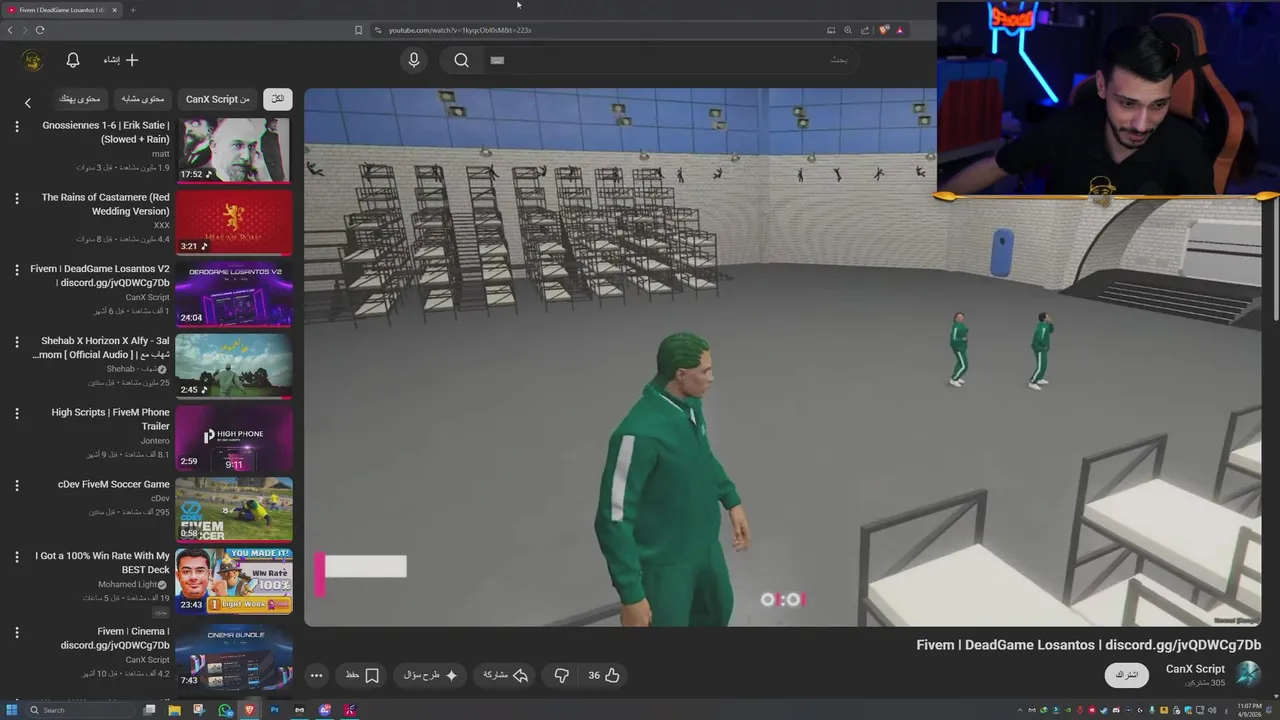Screen dimensions: 1280x720
Task: Open WhatsApp from the taskbar
Action: pos(224,710)
